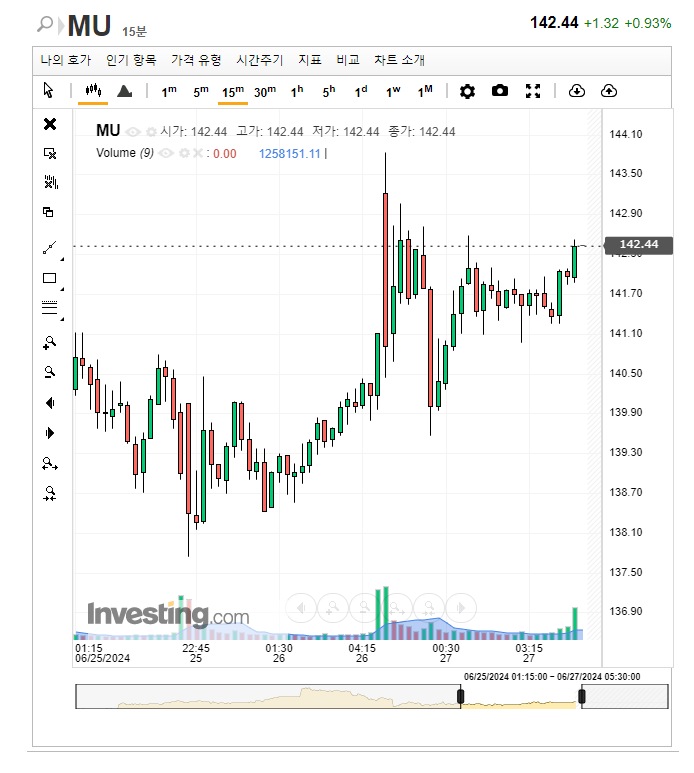
Task: Click the remove selected drawing tool
Action: click(50, 153)
